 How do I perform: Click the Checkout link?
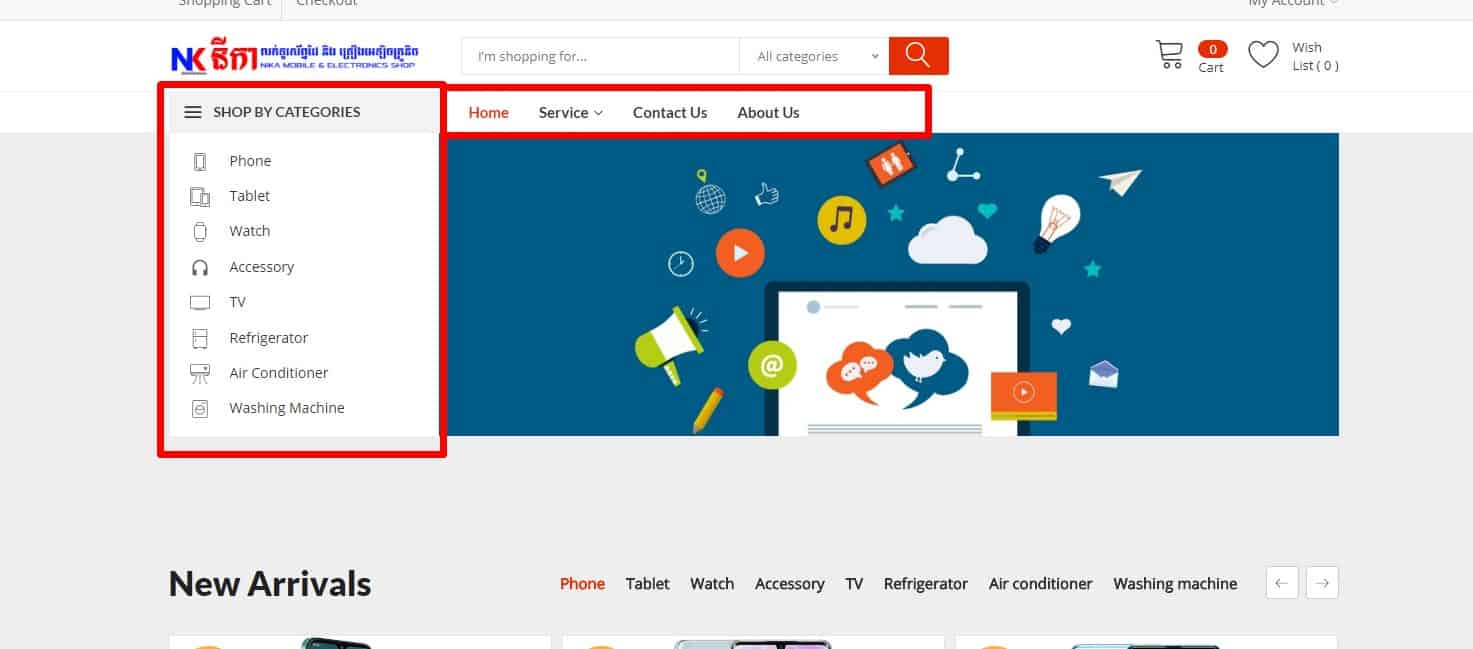click(x=326, y=4)
